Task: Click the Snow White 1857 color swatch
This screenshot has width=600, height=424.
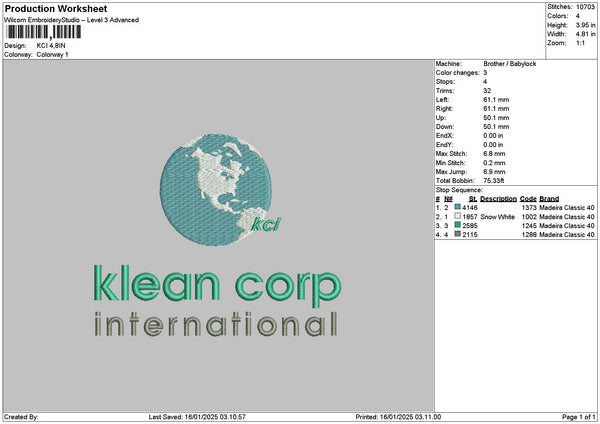Action: point(457,216)
